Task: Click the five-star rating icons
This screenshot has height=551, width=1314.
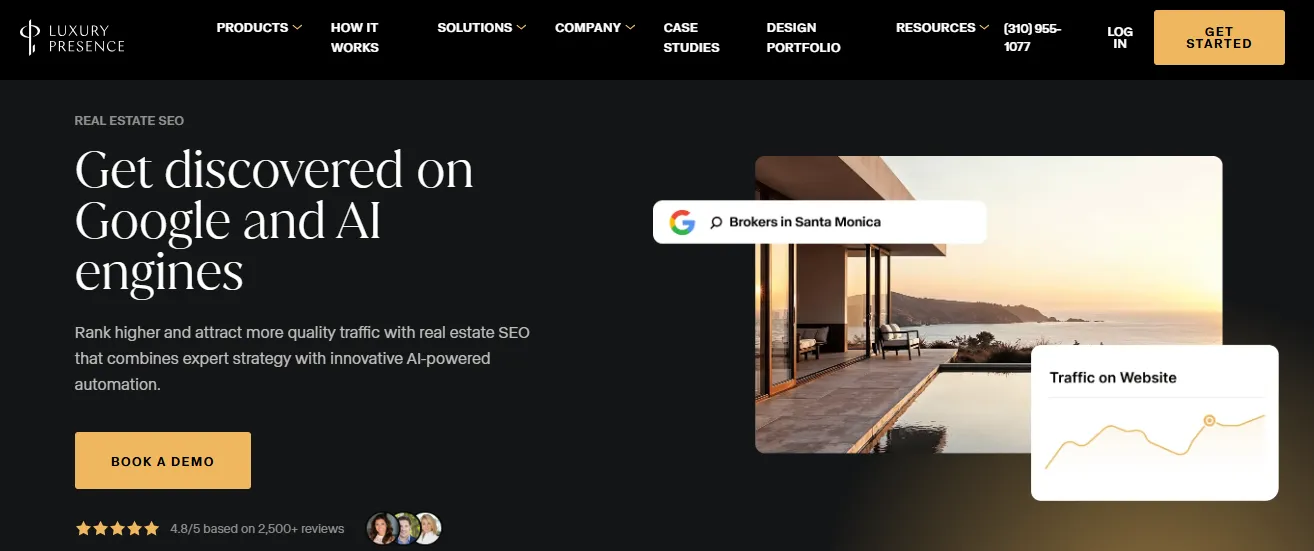Action: [x=117, y=529]
